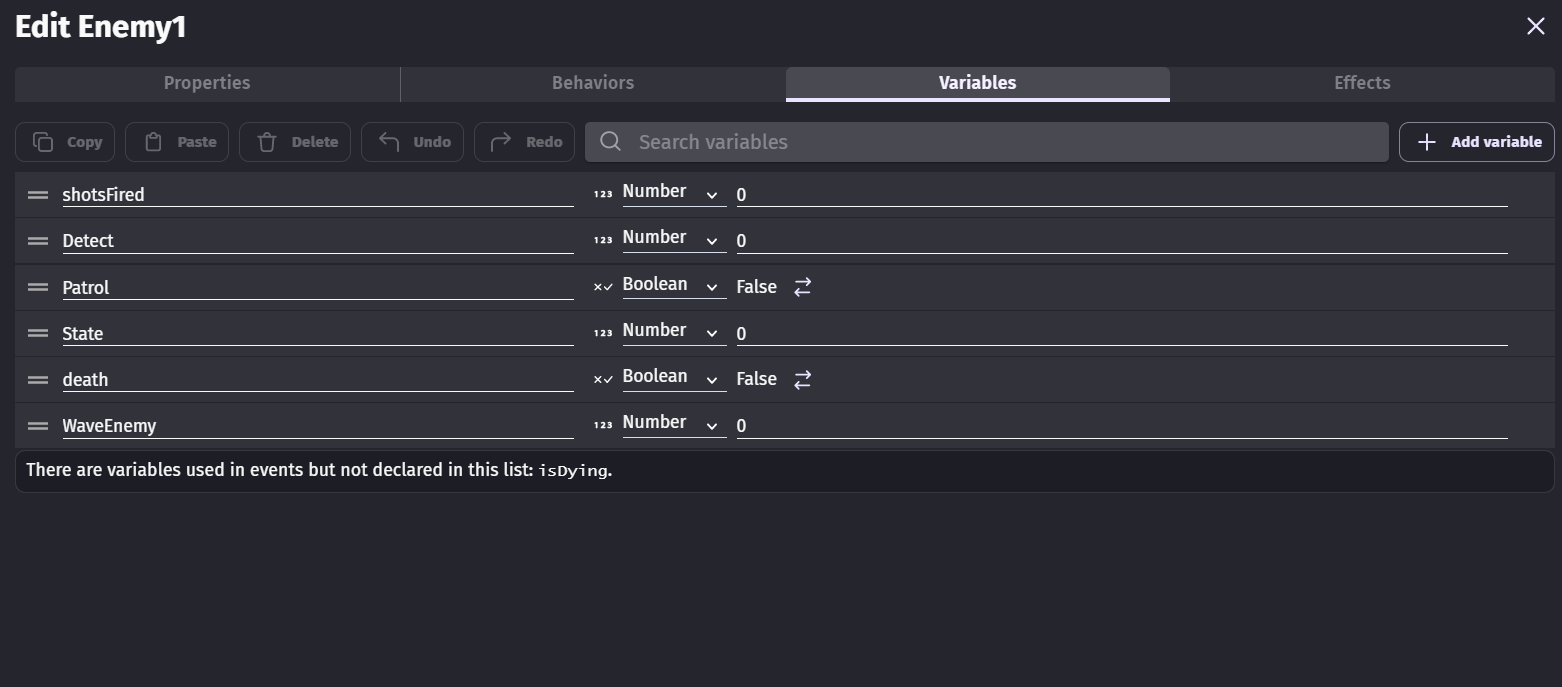Screen dimensions: 1562x687
Task: Toggle the Patrol boolean value
Action: pos(802,287)
